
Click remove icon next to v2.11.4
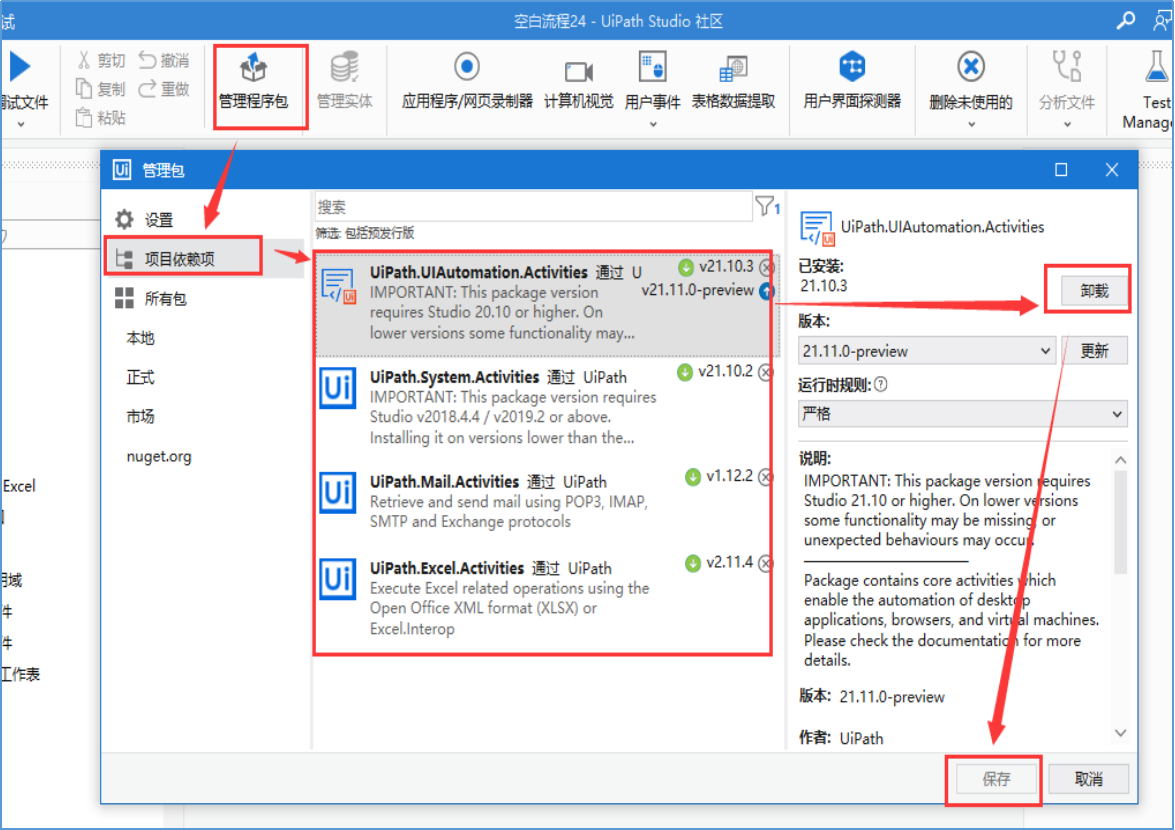(766, 563)
